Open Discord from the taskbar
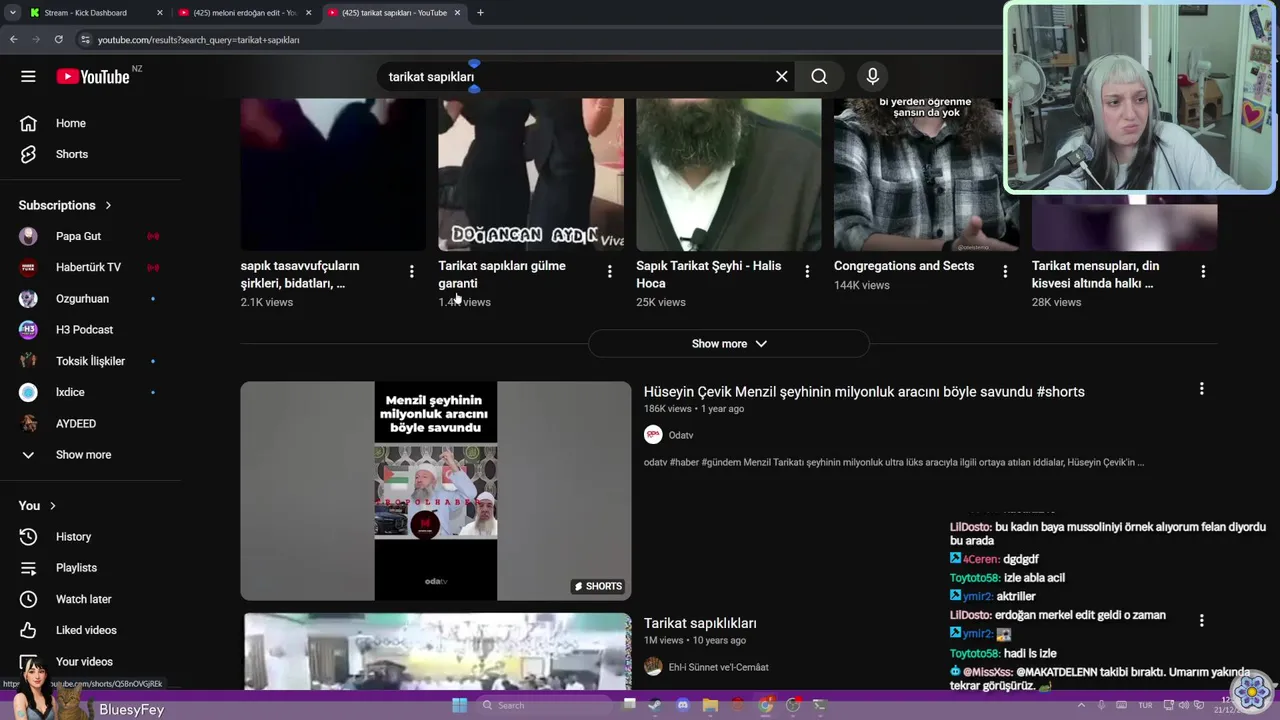This screenshot has width=1280, height=720. coord(683,705)
